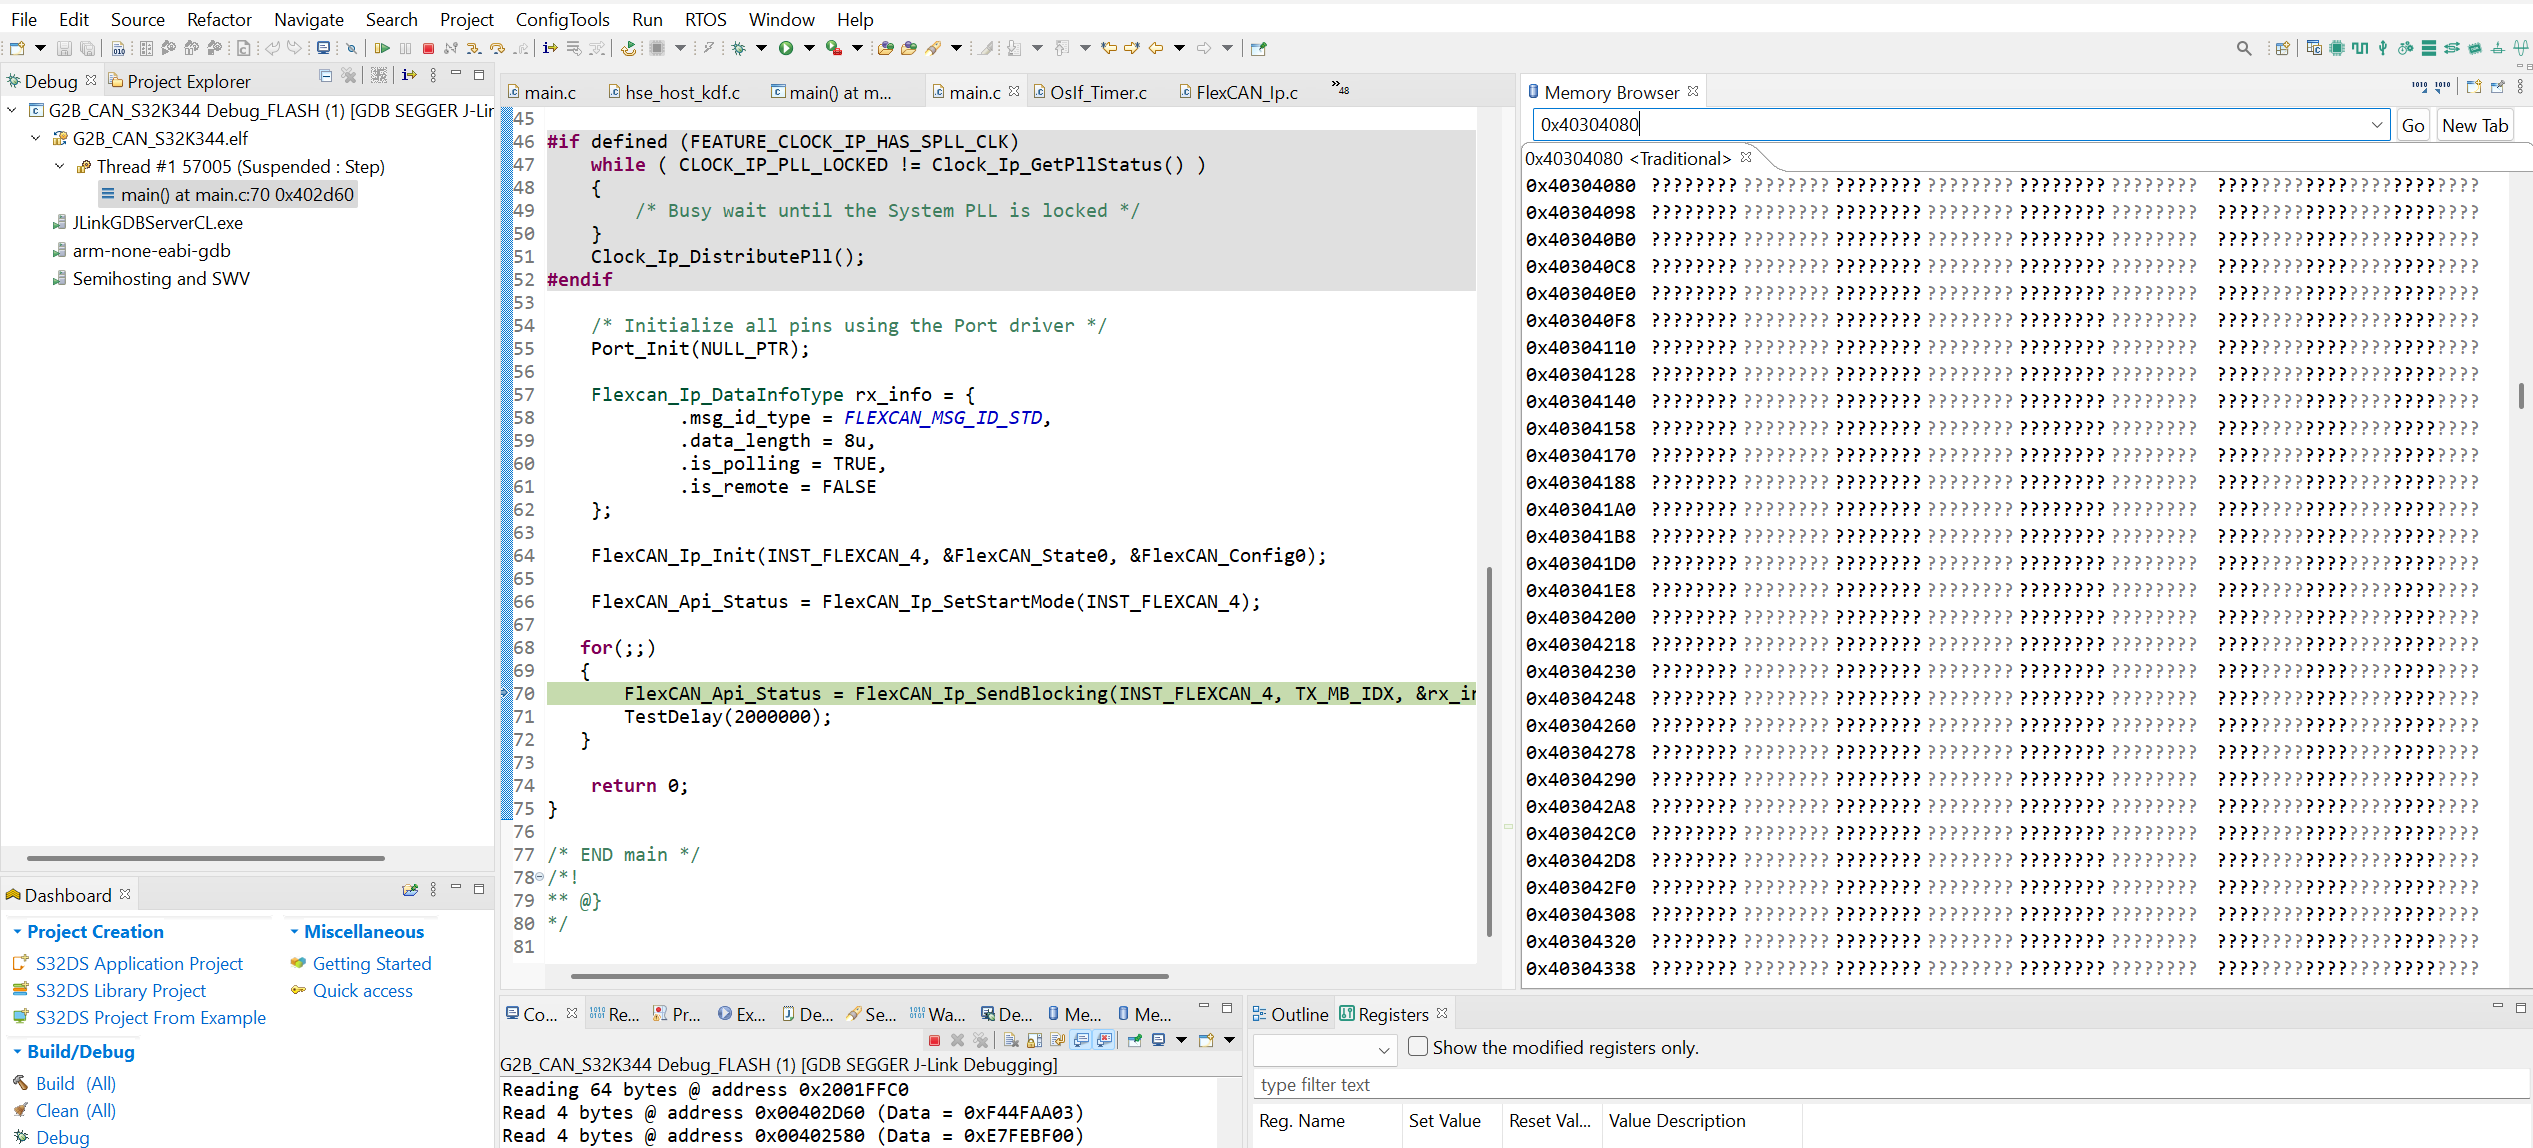Enable Show the modified registers only

[1418, 1046]
